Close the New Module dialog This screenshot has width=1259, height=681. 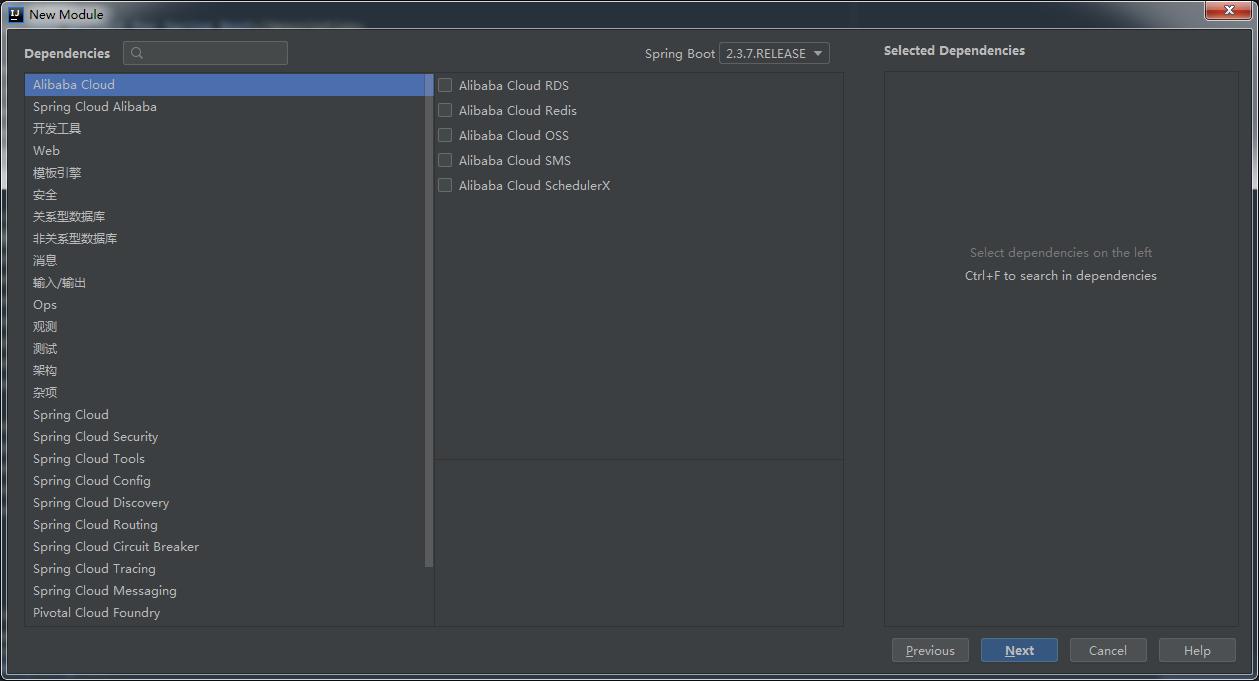pyautogui.click(x=1229, y=11)
